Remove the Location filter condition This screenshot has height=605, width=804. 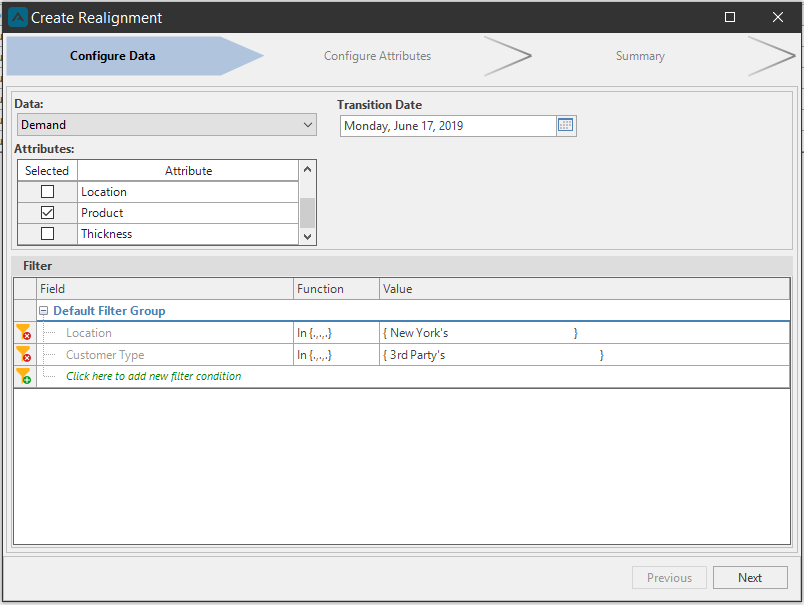pyautogui.click(x=24, y=333)
